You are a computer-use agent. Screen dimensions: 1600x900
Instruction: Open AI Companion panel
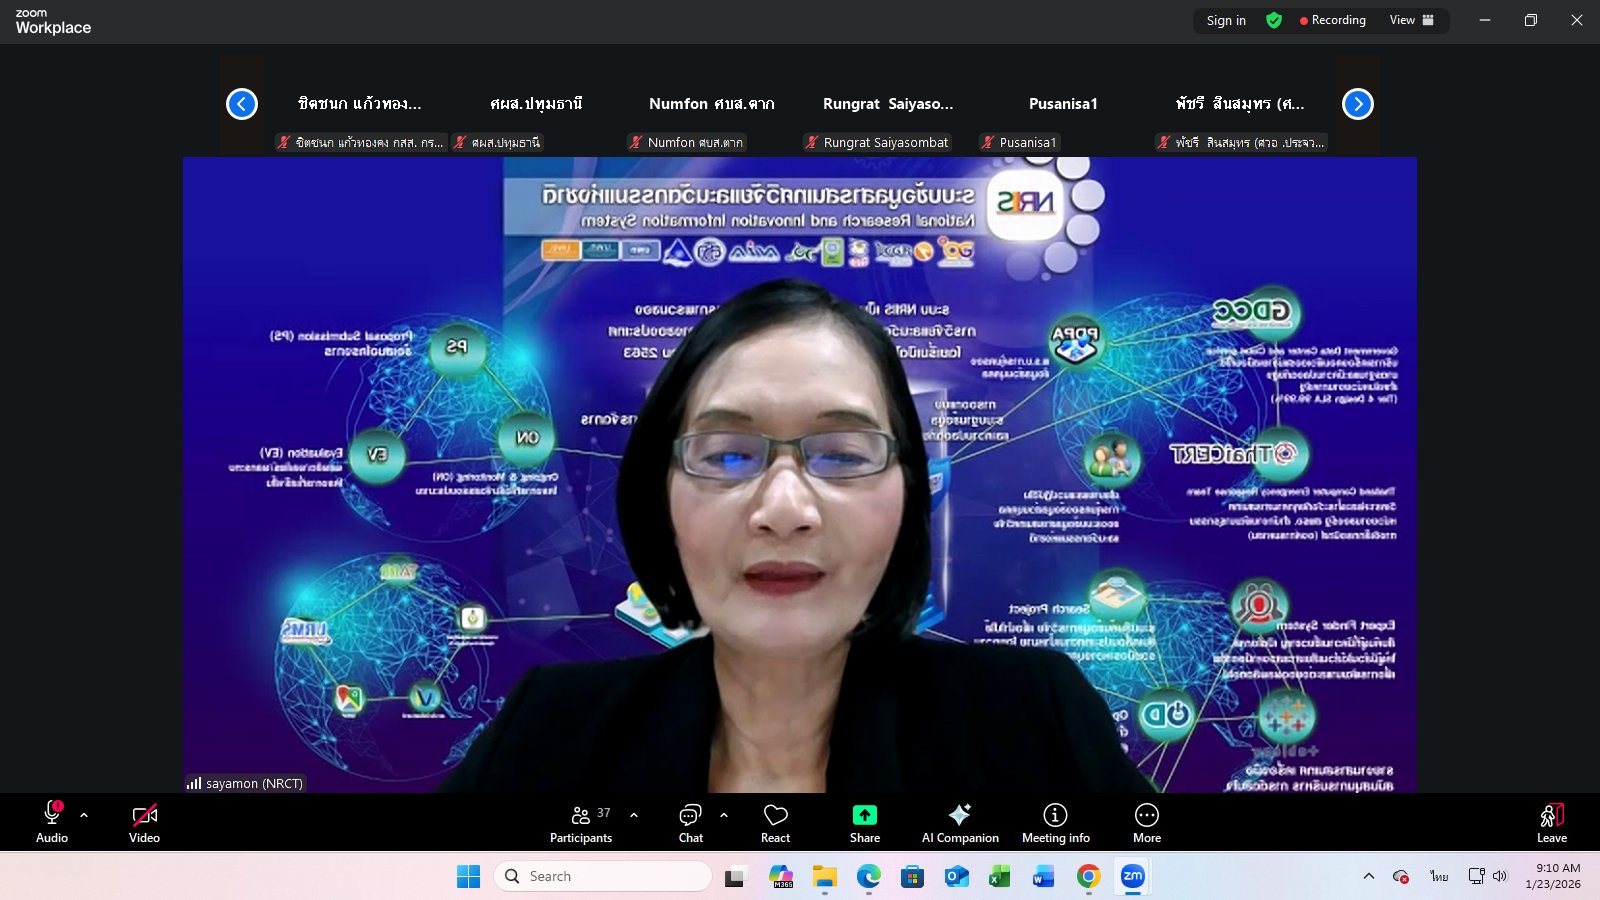pyautogui.click(x=960, y=822)
